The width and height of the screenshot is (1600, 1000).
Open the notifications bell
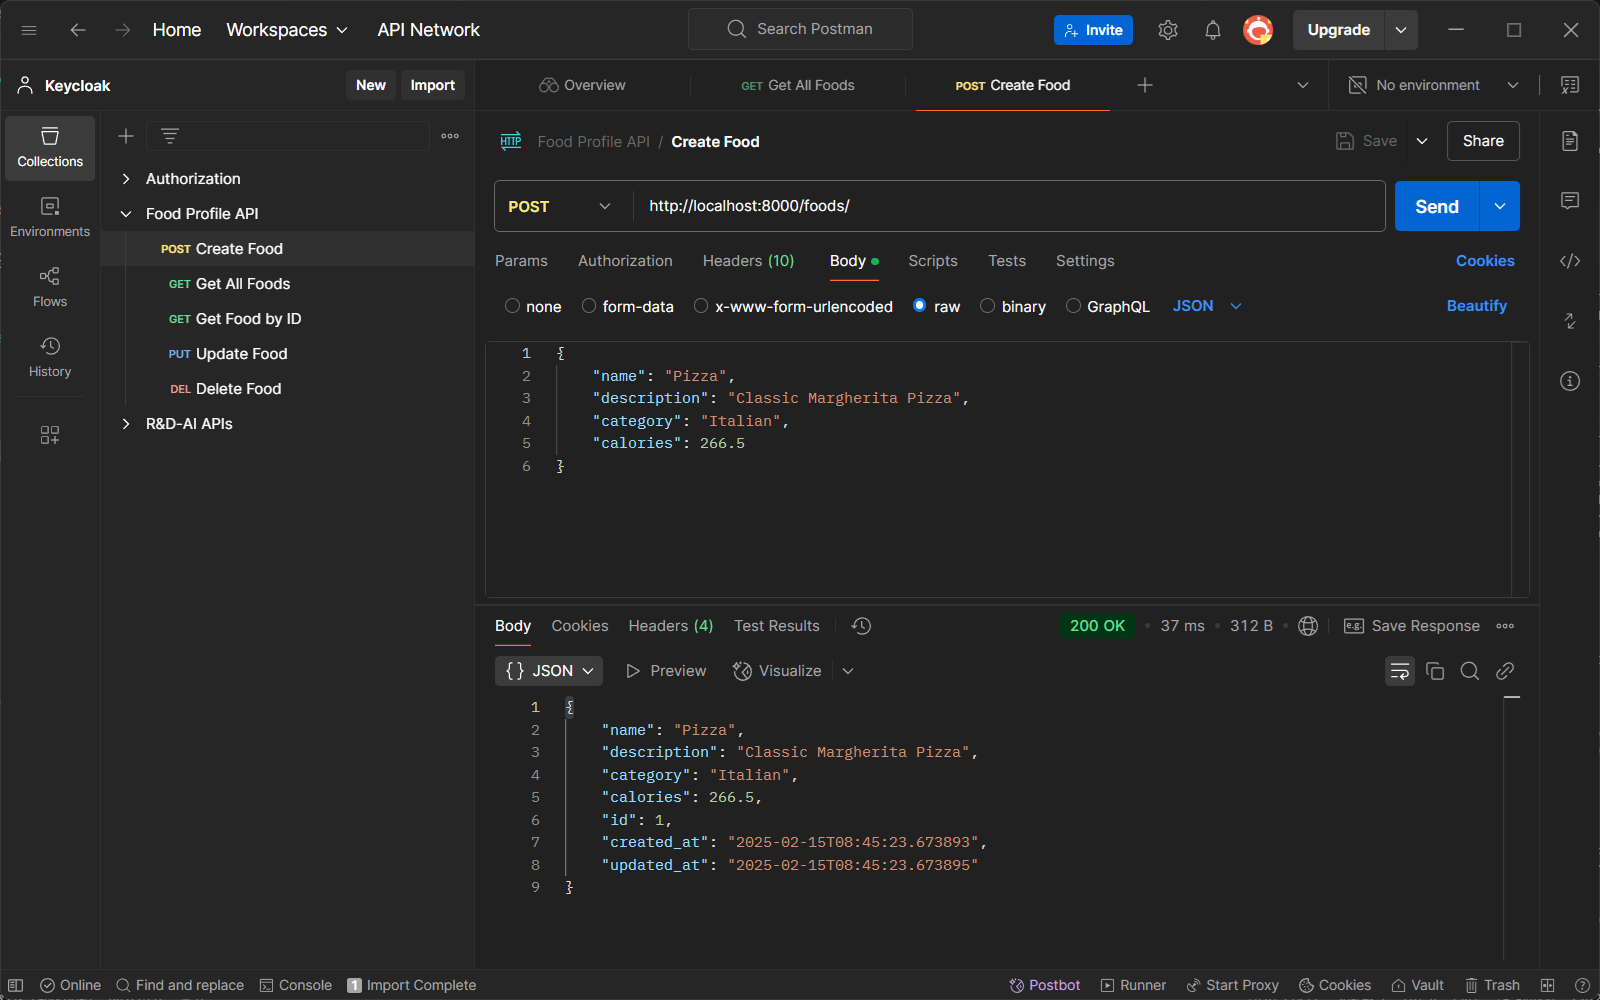[1213, 30]
